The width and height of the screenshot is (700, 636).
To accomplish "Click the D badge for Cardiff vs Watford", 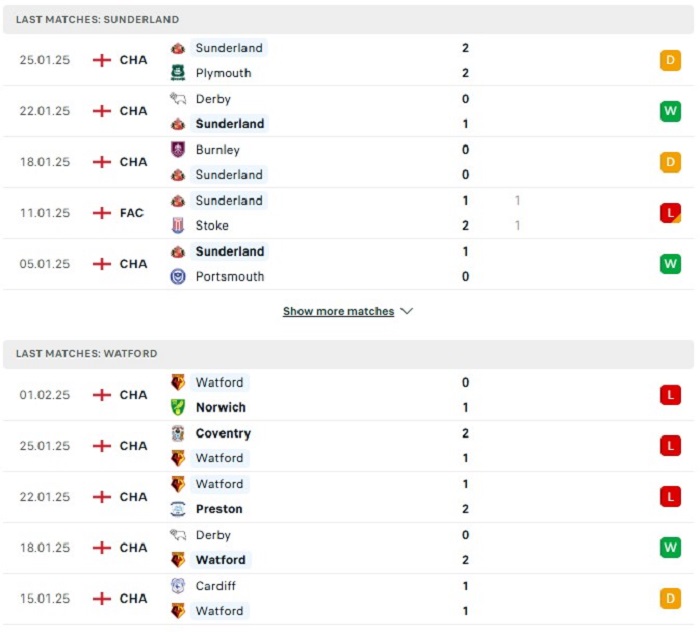I will coord(670,599).
